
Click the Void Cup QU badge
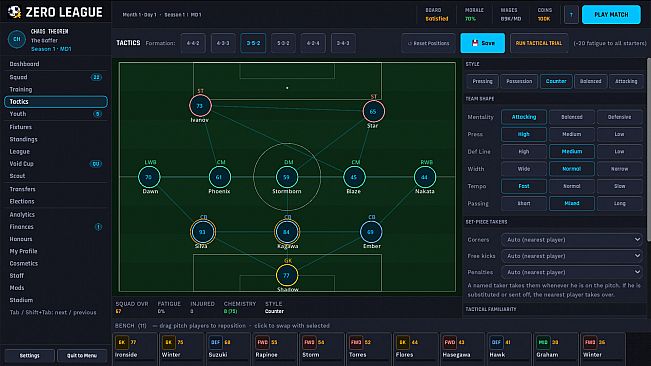tap(96, 164)
